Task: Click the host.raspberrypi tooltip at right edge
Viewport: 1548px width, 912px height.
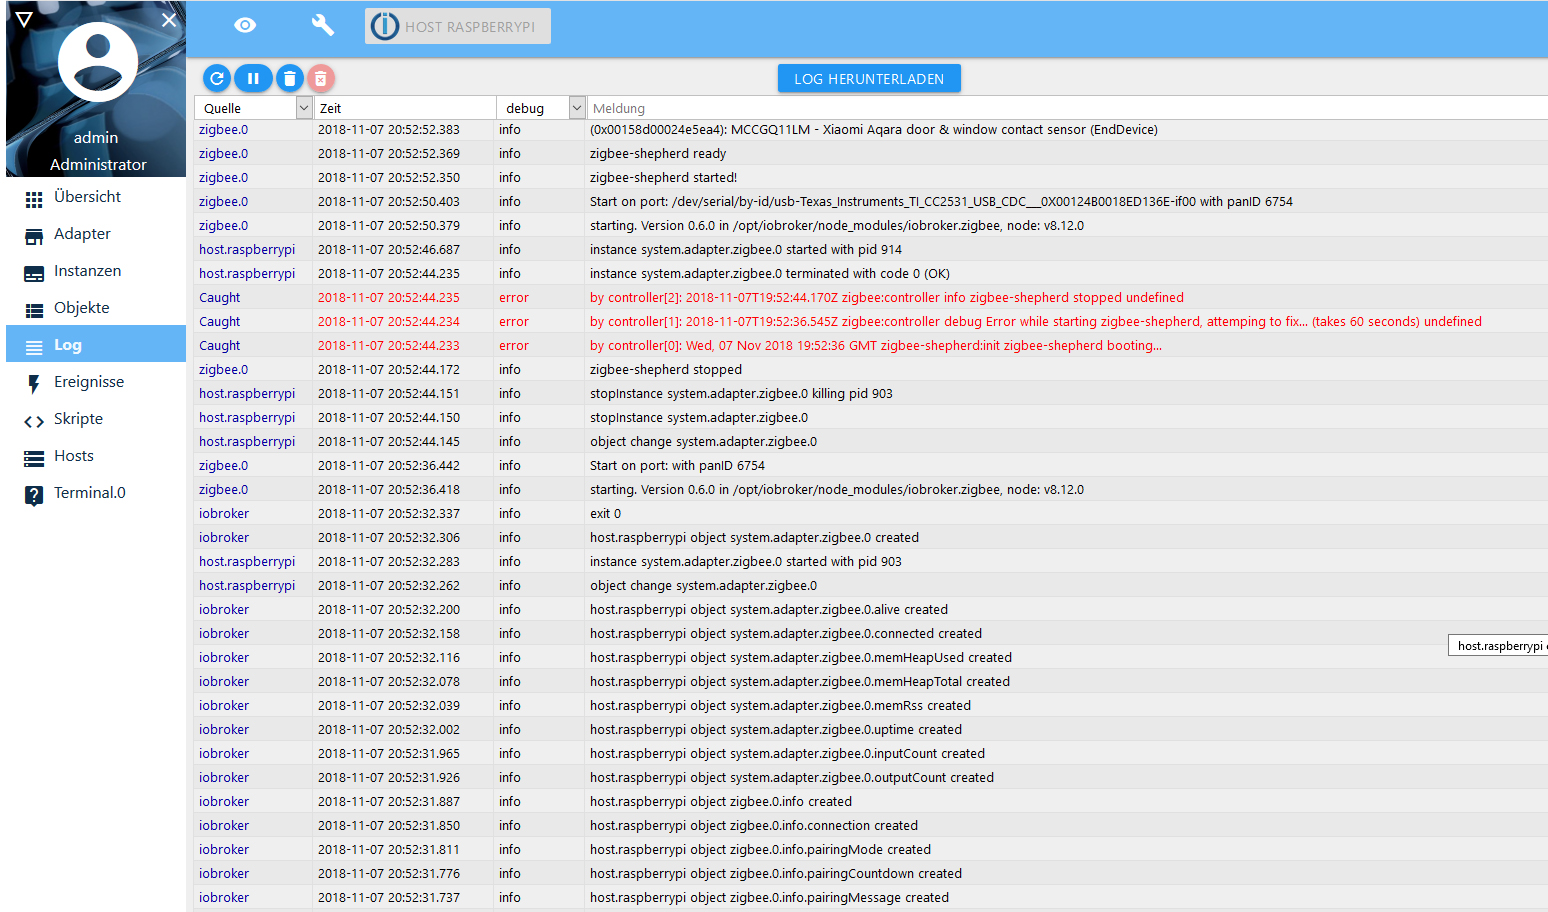Action: pos(1498,645)
